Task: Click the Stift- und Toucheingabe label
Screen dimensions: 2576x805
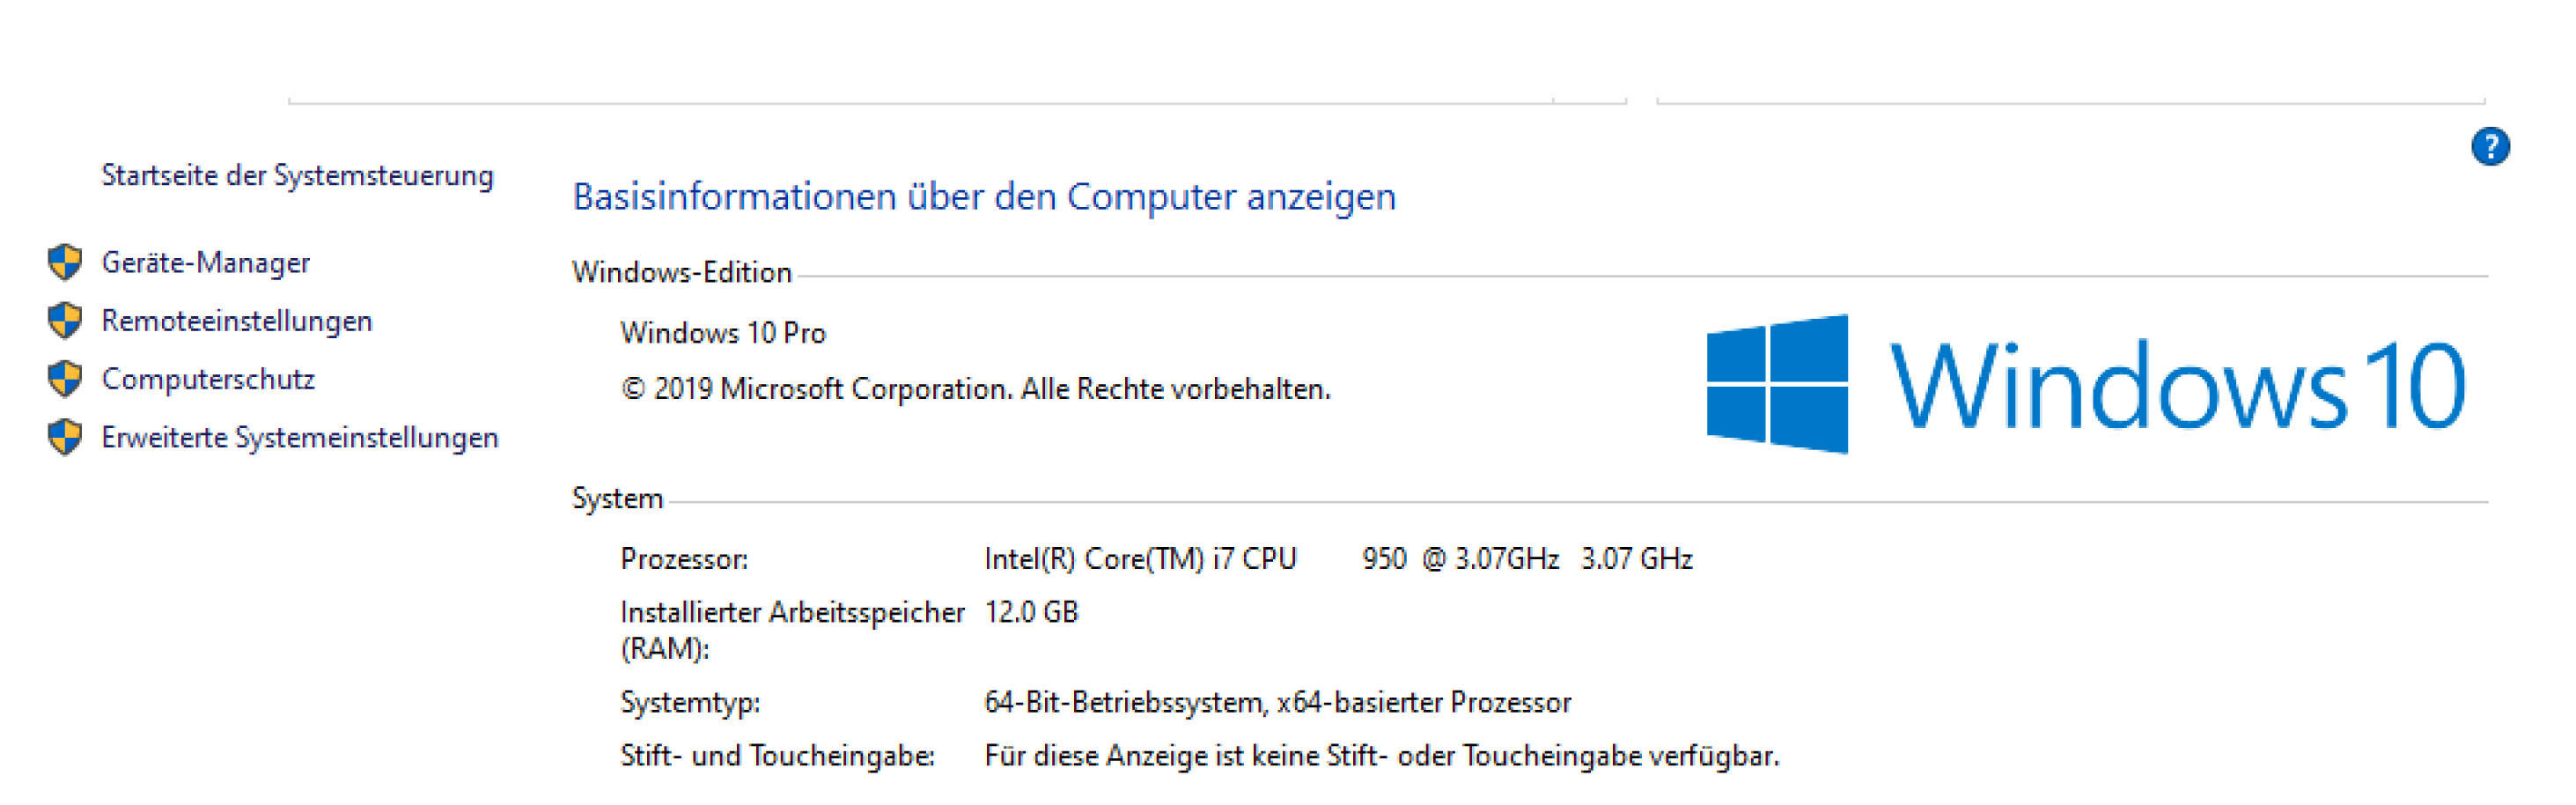Action: 777,756
